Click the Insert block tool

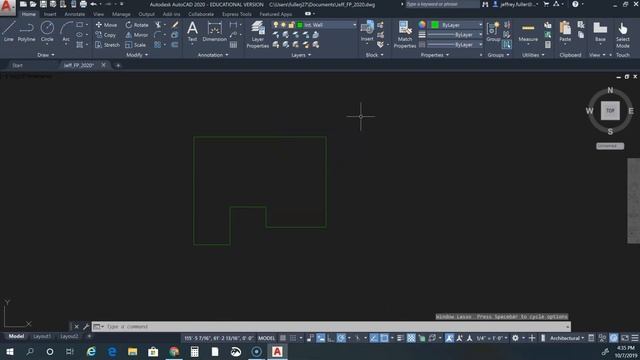click(x=367, y=31)
